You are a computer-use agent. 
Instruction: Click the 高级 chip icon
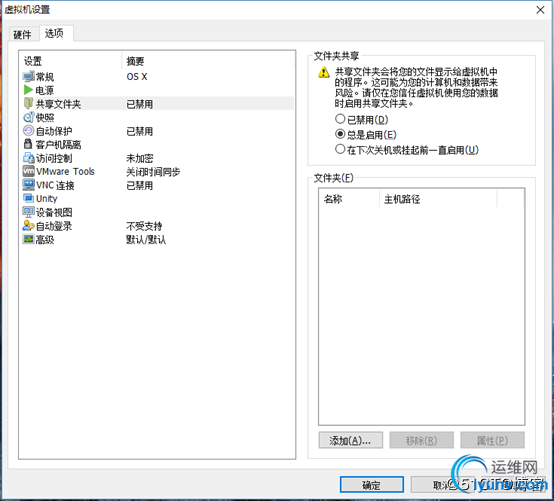[28, 239]
